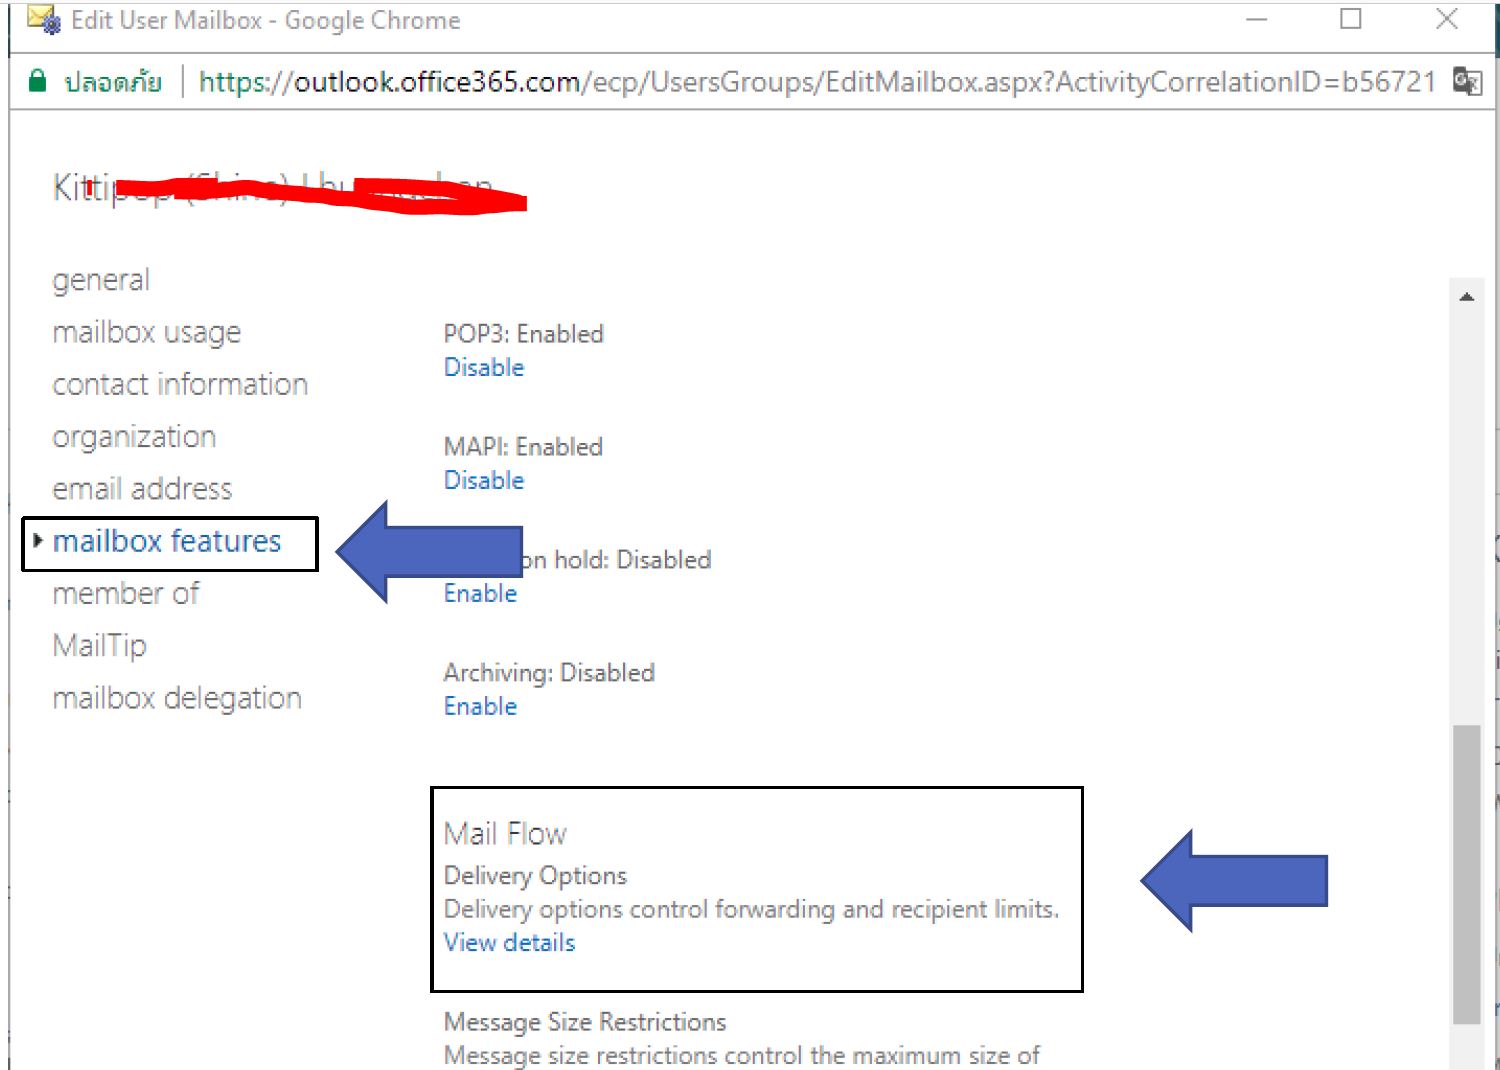
Task: Click the 'MAPI: Enabled' status text
Action: (523, 446)
